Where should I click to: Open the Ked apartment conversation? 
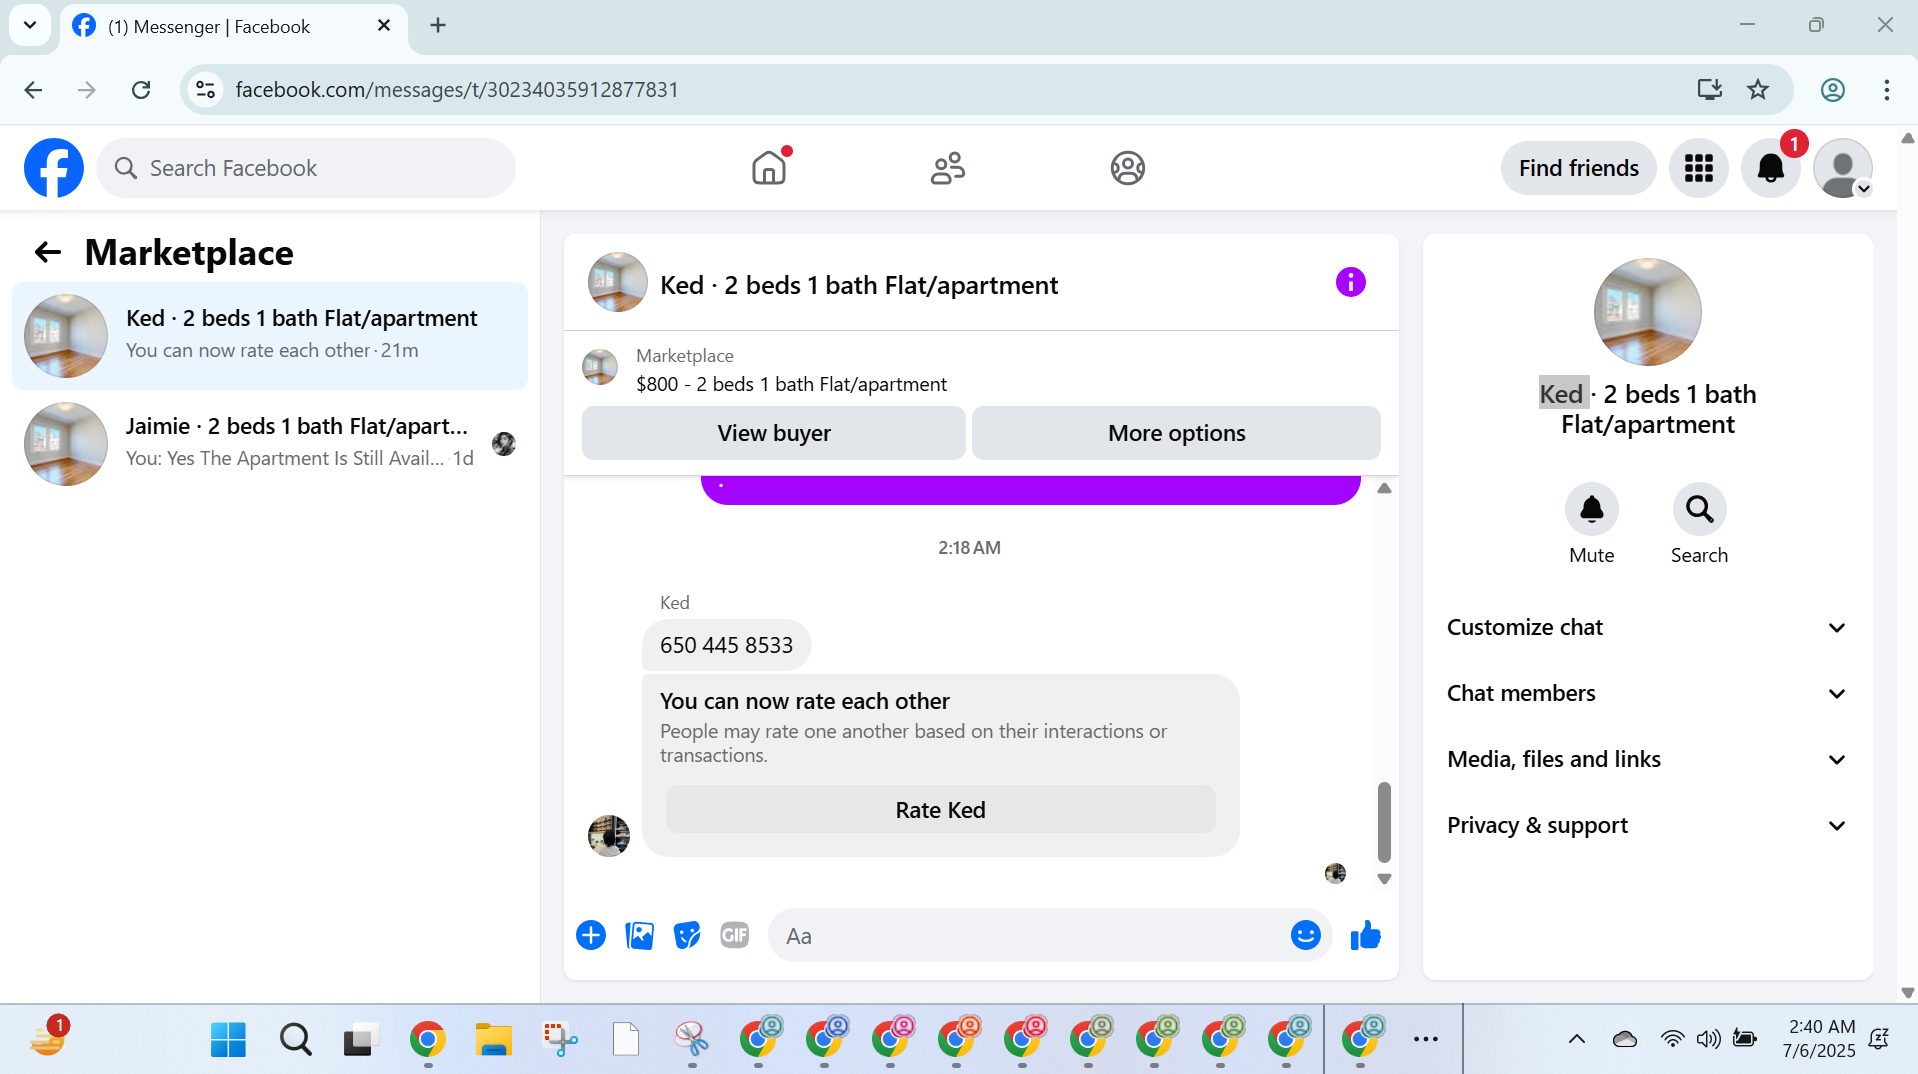tap(270, 335)
